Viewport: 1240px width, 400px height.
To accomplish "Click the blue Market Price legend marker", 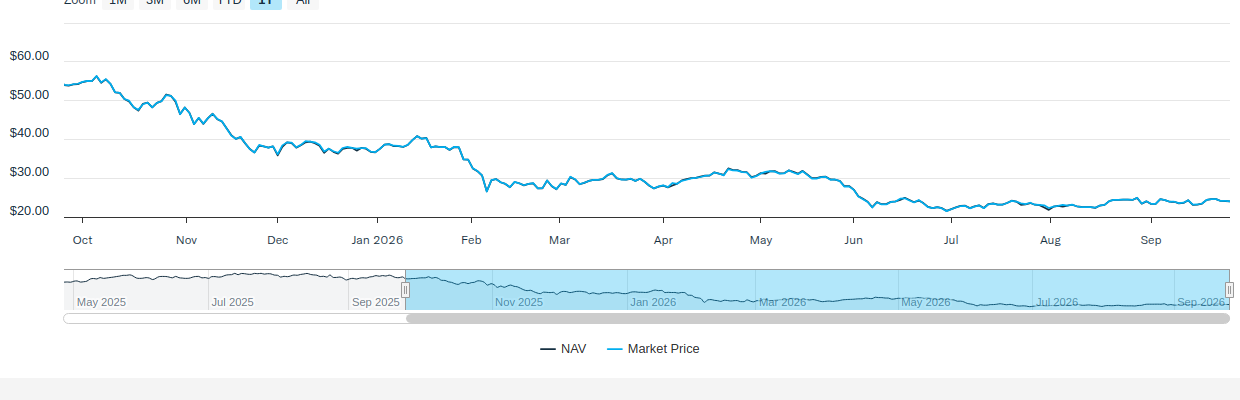I will (615, 349).
